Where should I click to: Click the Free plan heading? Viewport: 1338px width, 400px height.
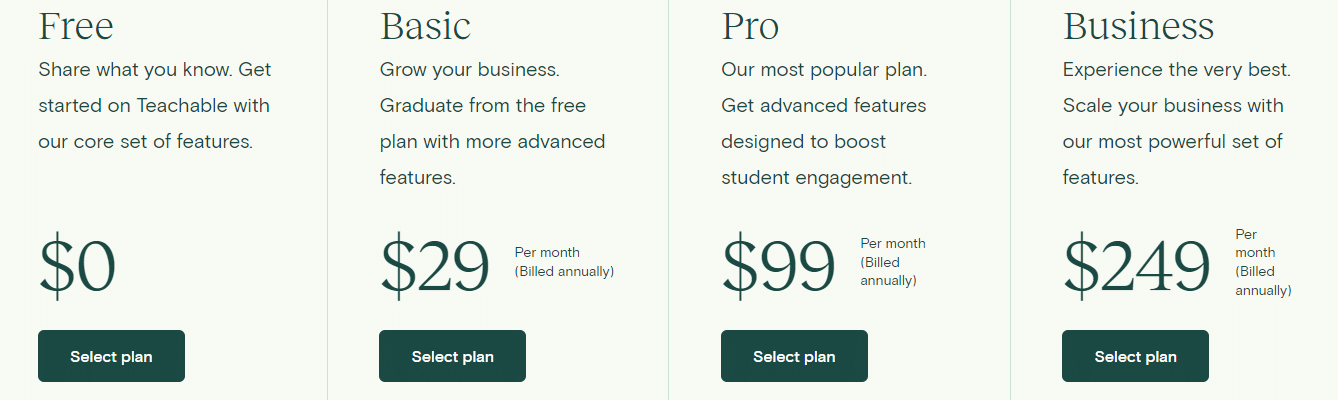coord(76,26)
